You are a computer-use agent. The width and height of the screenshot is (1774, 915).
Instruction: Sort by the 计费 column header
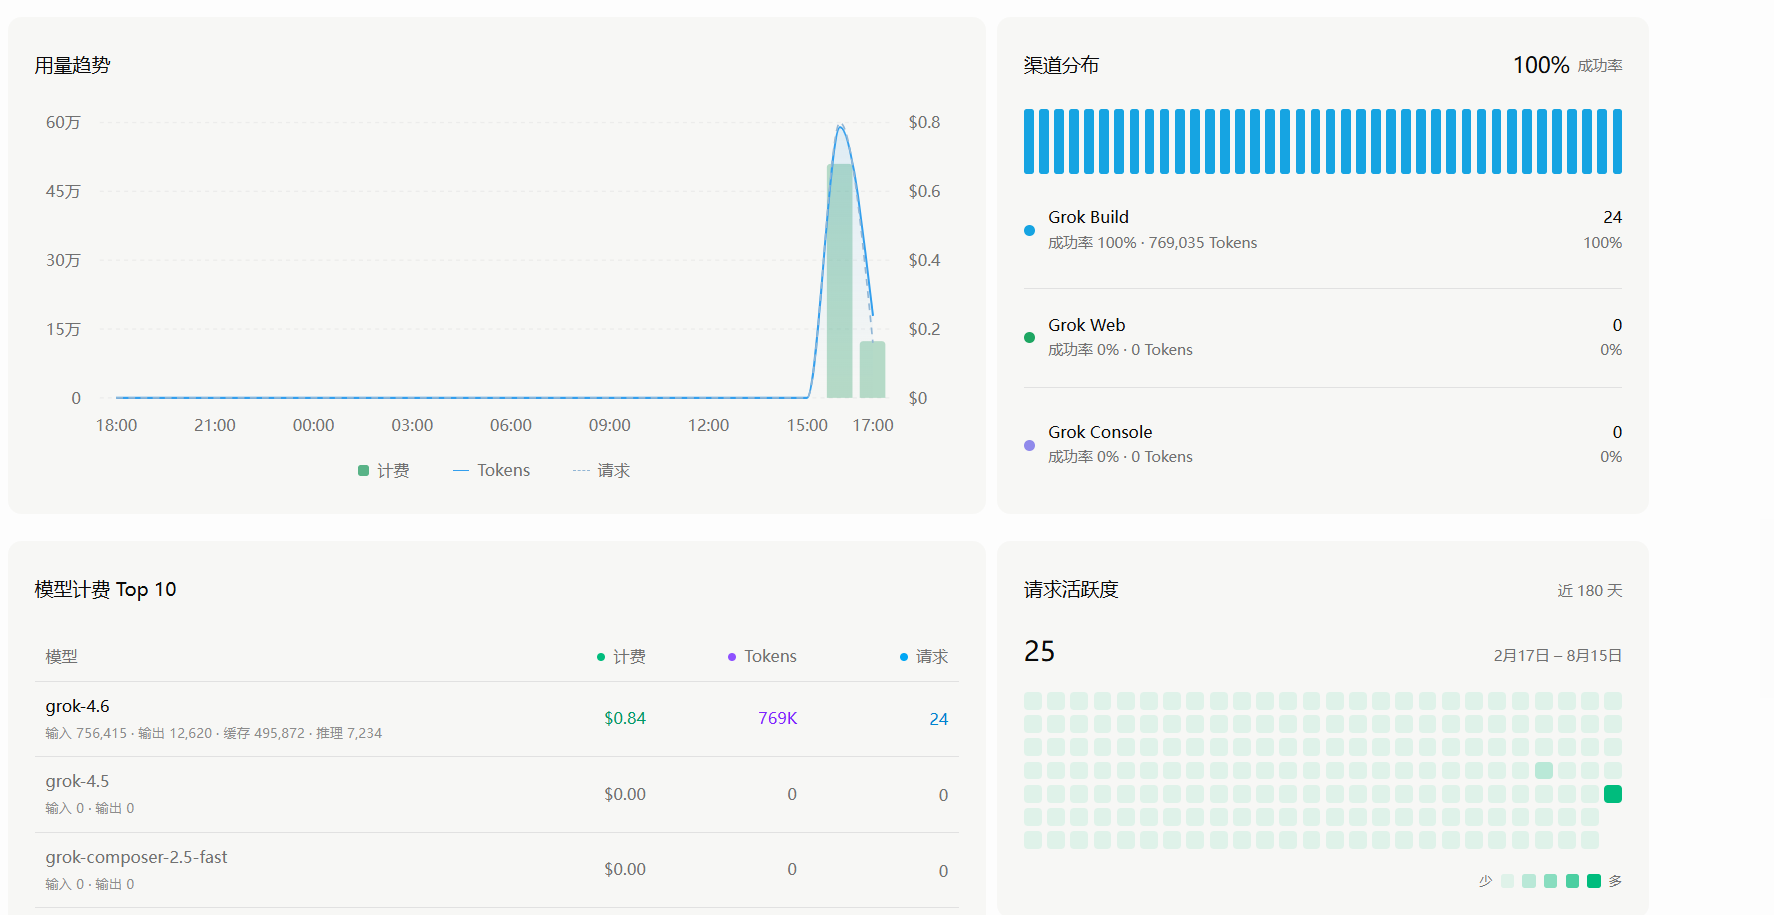pos(621,656)
